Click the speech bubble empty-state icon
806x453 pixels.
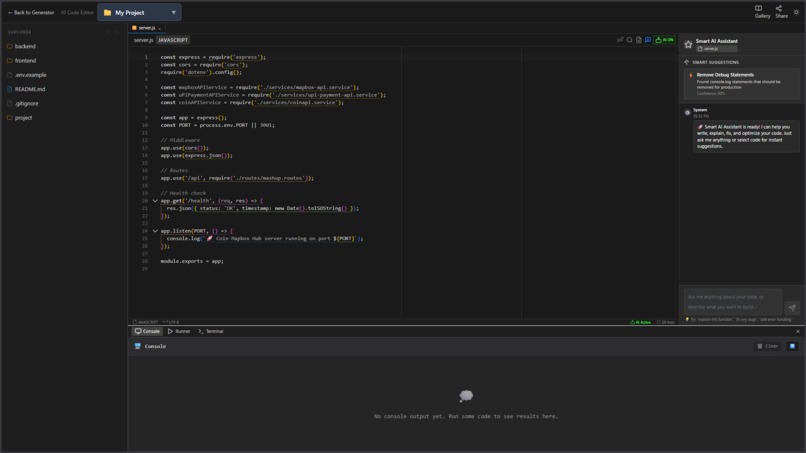(x=466, y=396)
